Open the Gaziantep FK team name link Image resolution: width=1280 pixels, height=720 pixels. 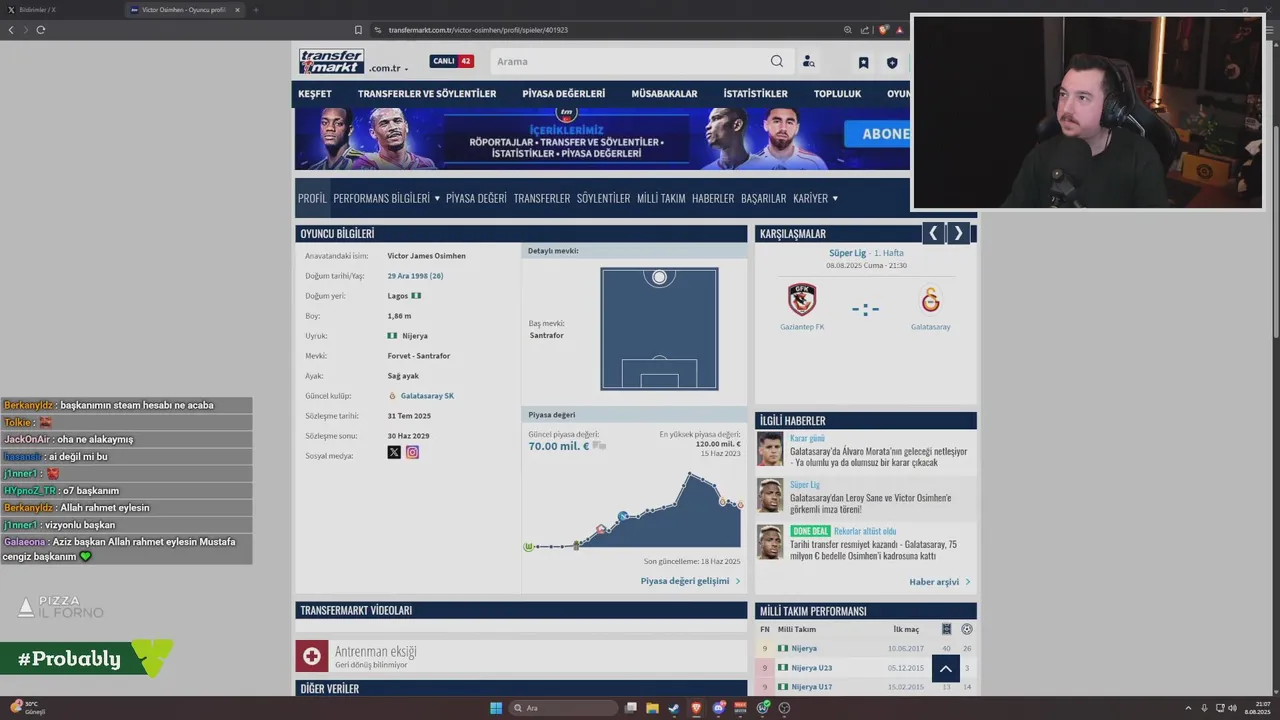click(x=802, y=327)
